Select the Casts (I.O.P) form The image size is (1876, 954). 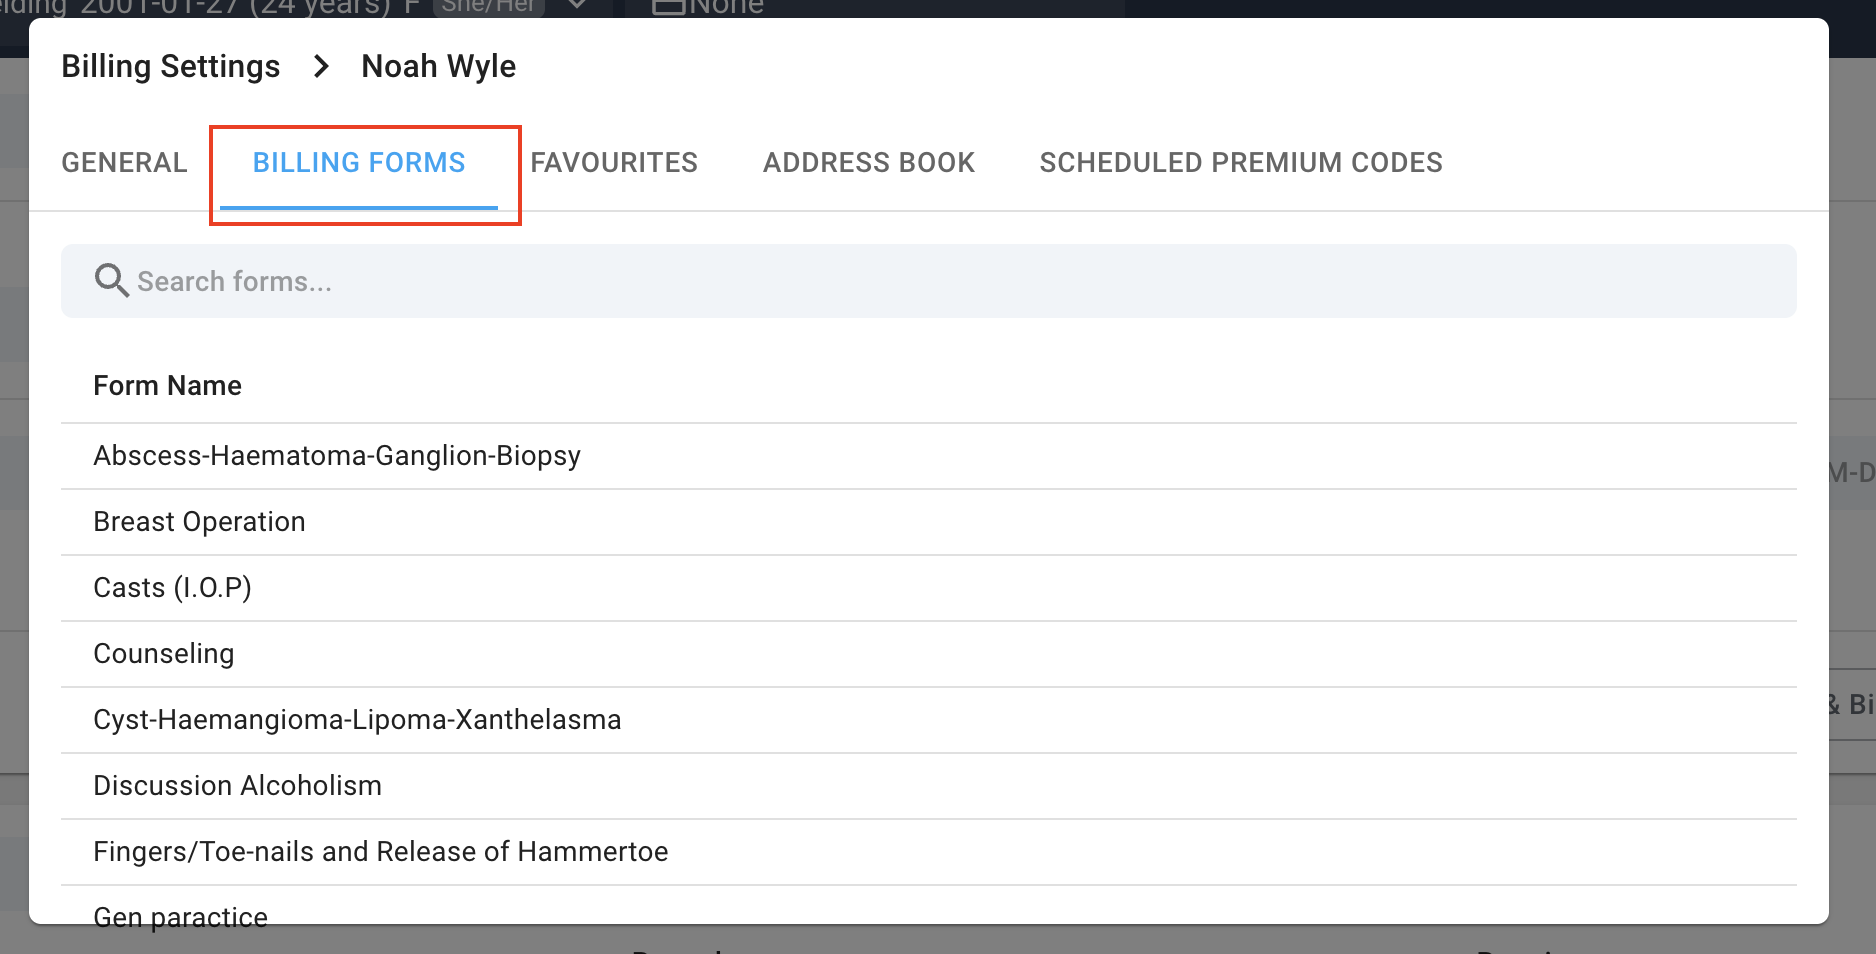pos(172,587)
